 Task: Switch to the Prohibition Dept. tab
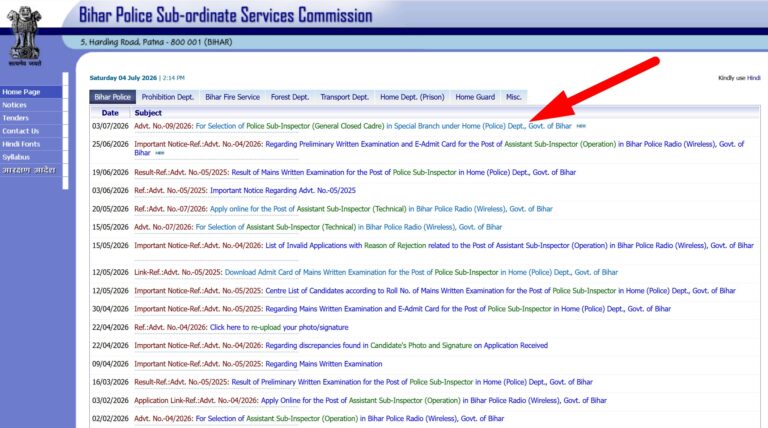[x=168, y=97]
